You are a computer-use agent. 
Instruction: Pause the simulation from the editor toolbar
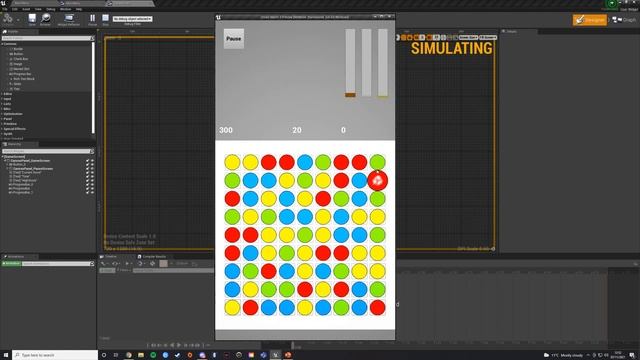93,19
